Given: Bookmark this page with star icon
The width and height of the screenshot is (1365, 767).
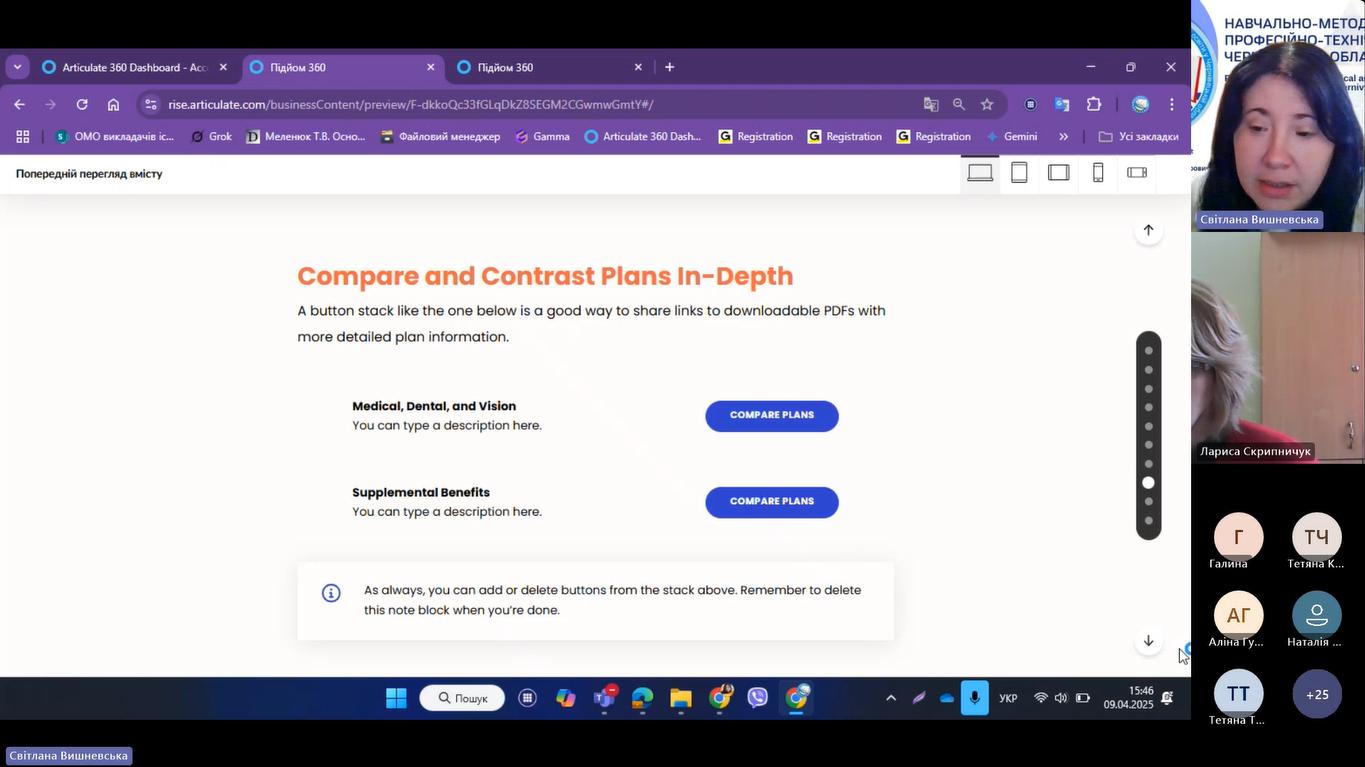Looking at the screenshot, I should 987,104.
